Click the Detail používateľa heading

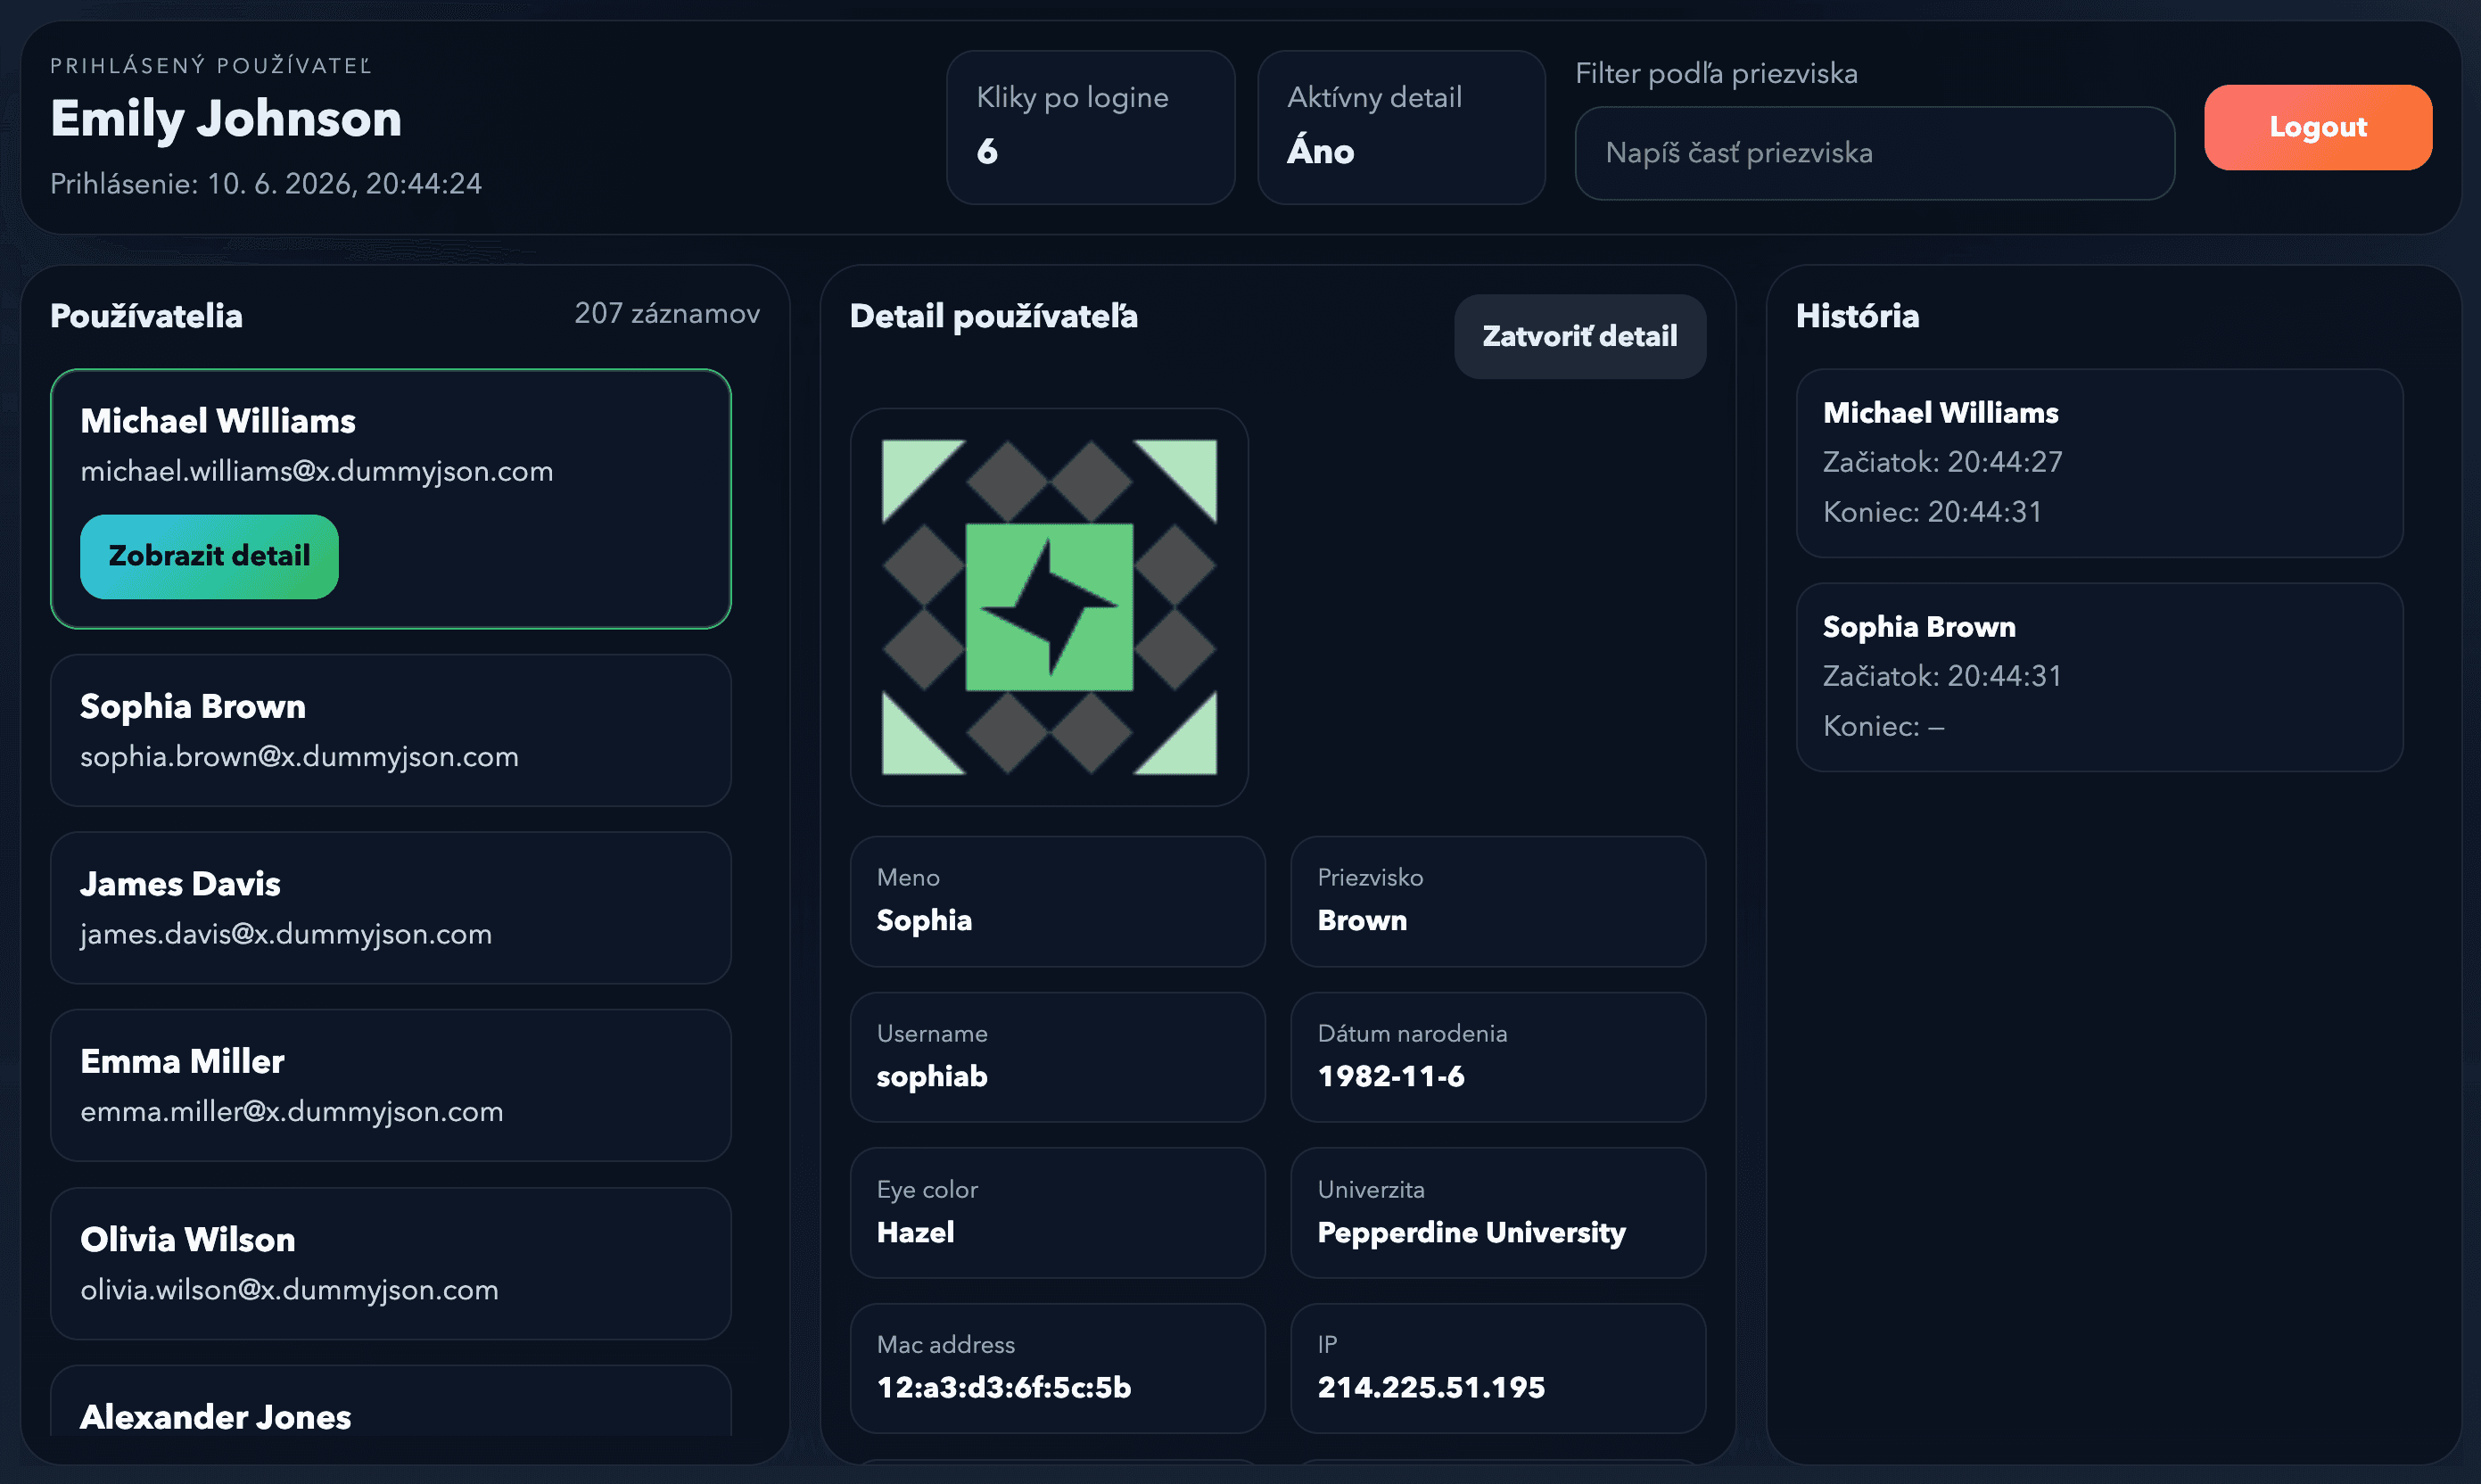tap(993, 316)
